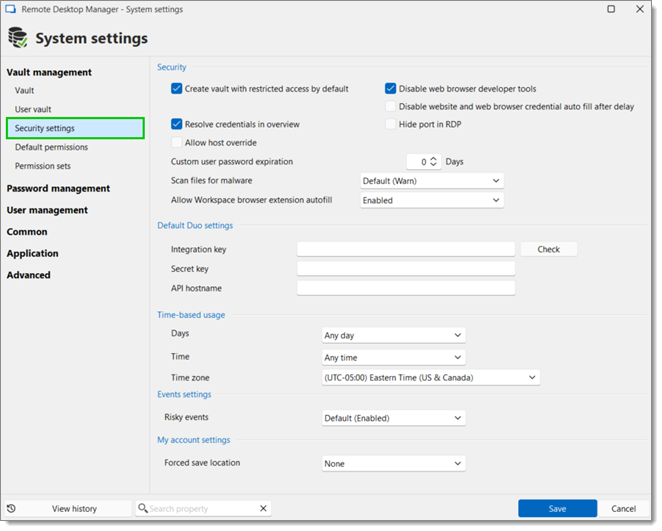
Task: Open Scan files for malware dropdown
Action: tap(432, 181)
